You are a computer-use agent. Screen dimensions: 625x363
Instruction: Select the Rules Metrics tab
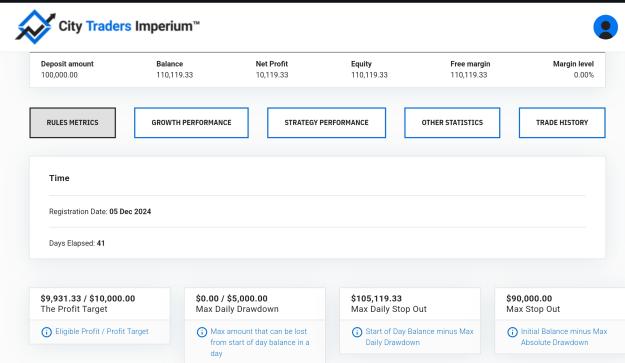click(73, 123)
